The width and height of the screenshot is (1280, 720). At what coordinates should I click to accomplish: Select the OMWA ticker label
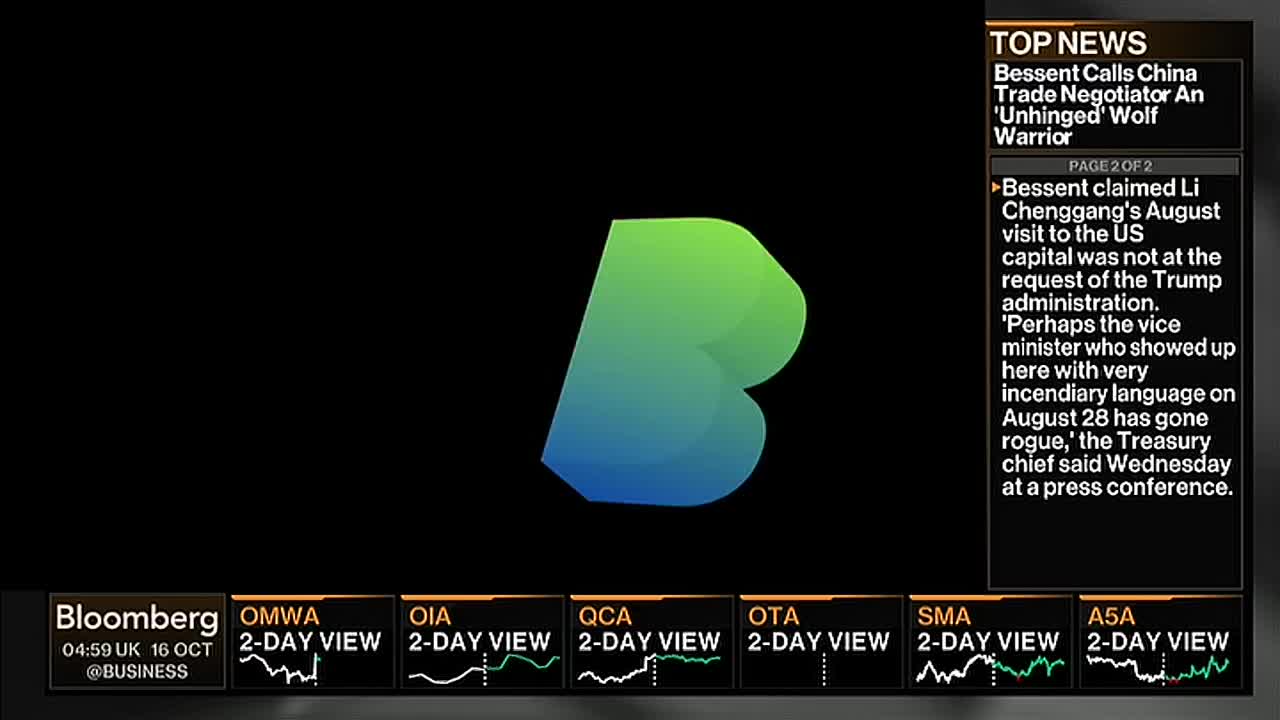tap(279, 616)
